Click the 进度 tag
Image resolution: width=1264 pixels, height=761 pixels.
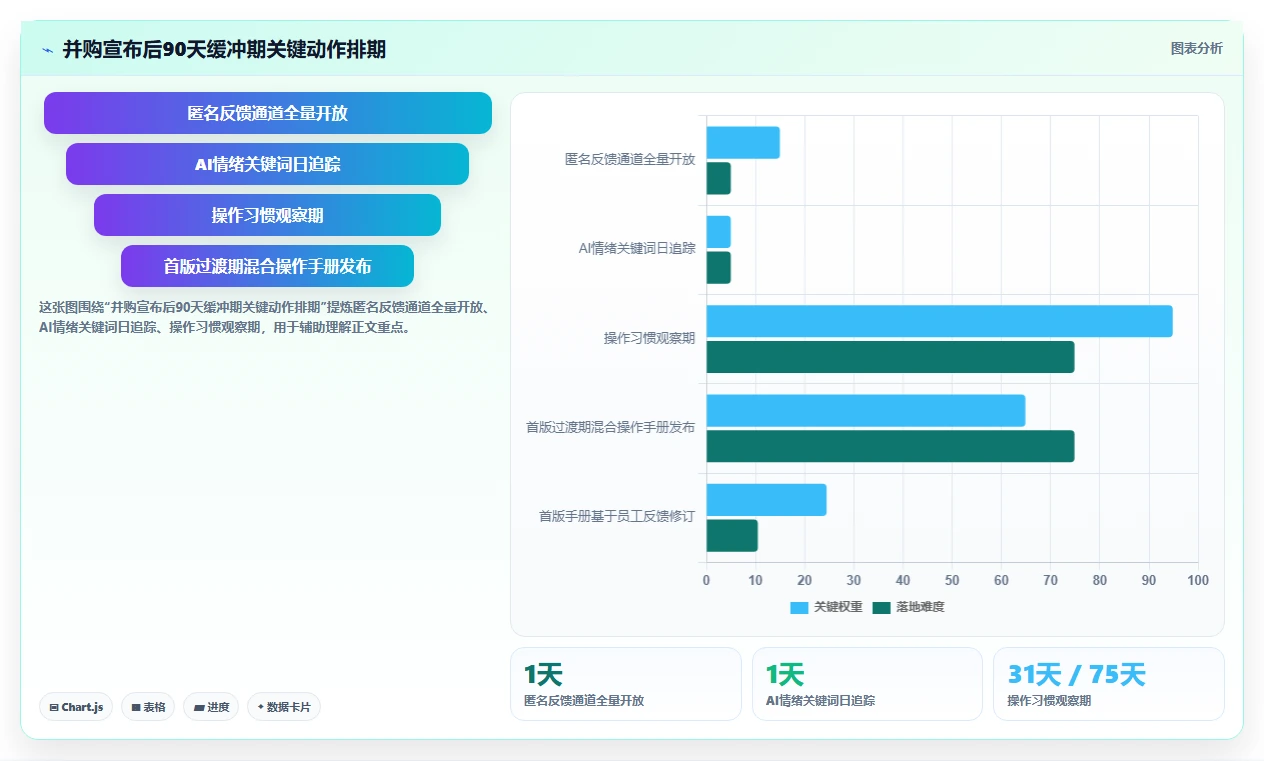click(x=211, y=707)
